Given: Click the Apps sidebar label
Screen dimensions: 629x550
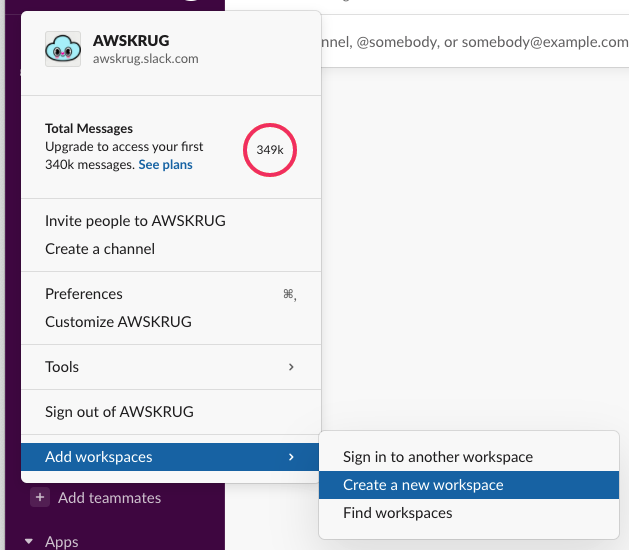Looking at the screenshot, I should [x=62, y=541].
